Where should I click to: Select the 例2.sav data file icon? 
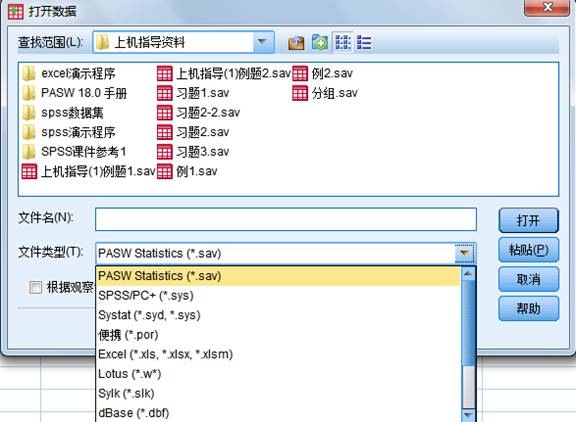[x=300, y=74]
